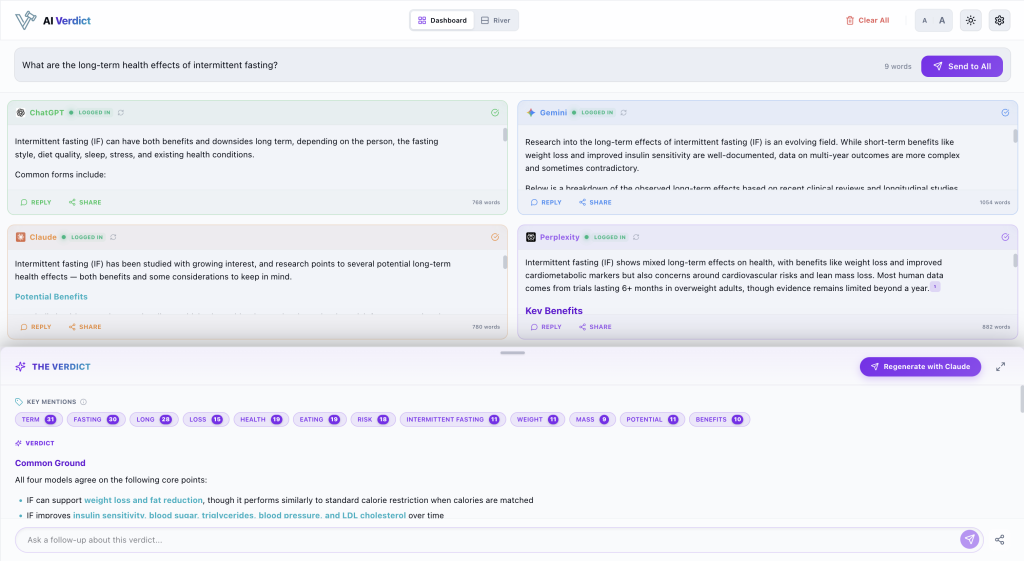Select the EATING keyword chip
The width and height of the screenshot is (1024, 561).
tap(319, 419)
